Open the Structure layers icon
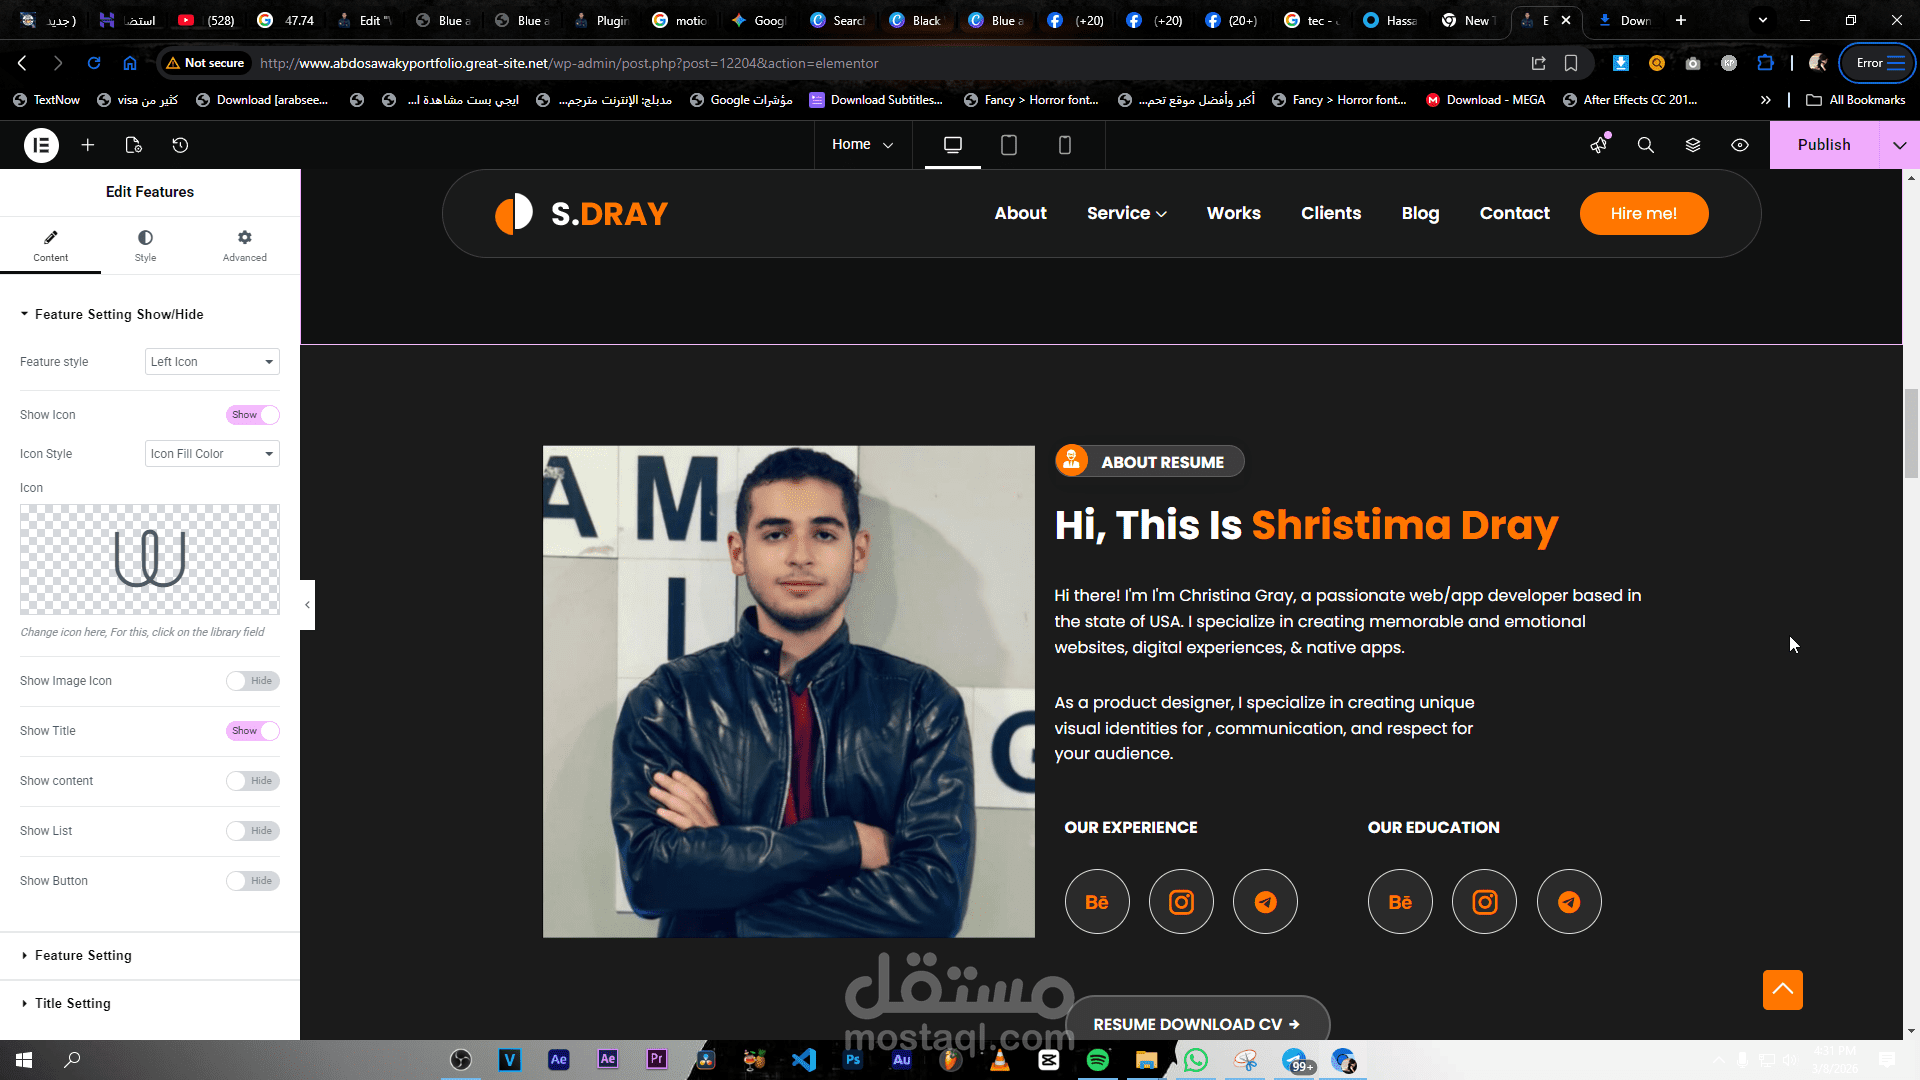The width and height of the screenshot is (1920, 1080). (x=1693, y=145)
